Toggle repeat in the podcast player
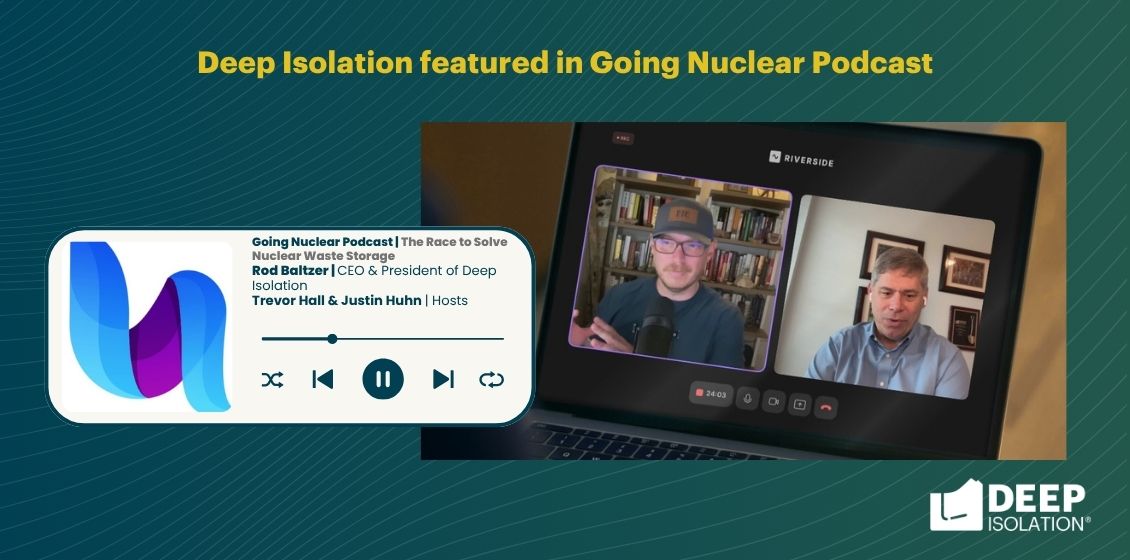The image size is (1130, 560). tap(491, 379)
